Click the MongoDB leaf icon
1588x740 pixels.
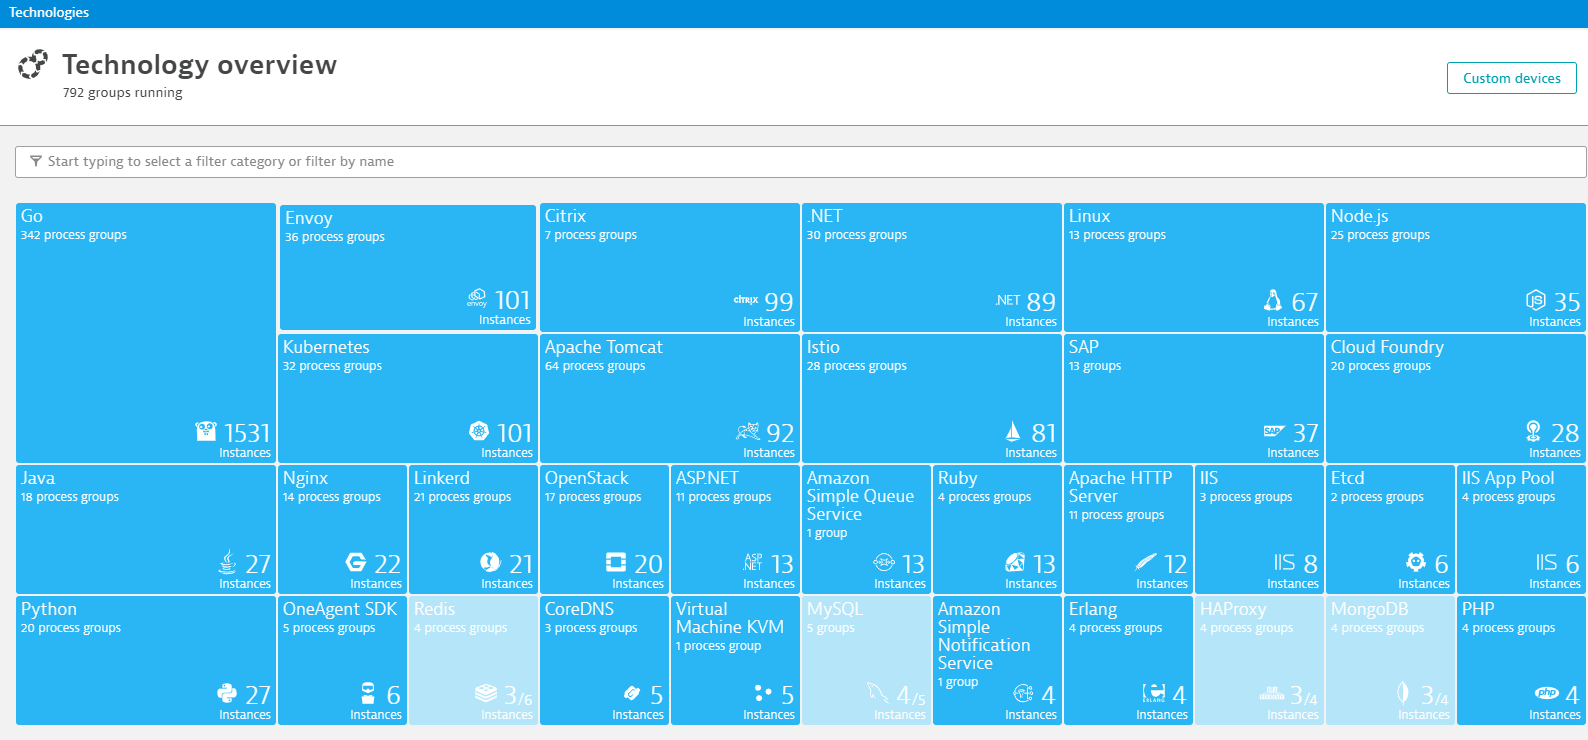1402,693
